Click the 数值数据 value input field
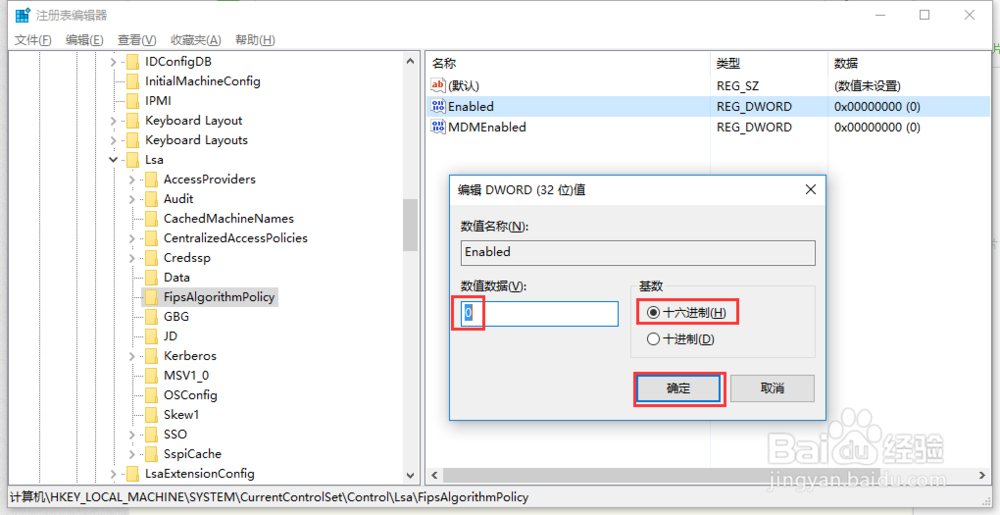Image resolution: width=1000 pixels, height=515 pixels. click(540, 314)
